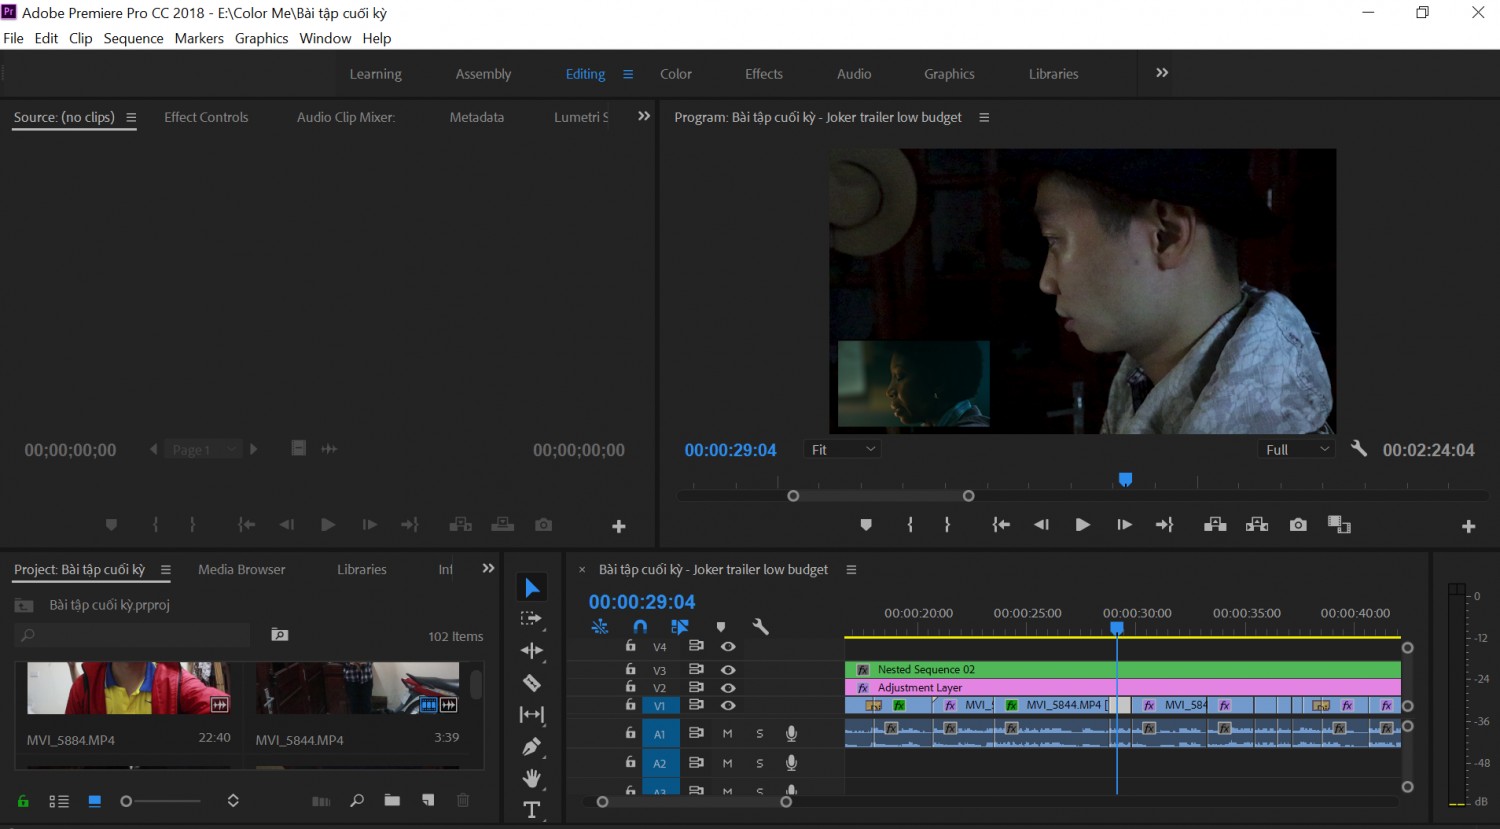The width and height of the screenshot is (1500, 829).
Task: Toggle V3 track output eye
Action: [728, 670]
